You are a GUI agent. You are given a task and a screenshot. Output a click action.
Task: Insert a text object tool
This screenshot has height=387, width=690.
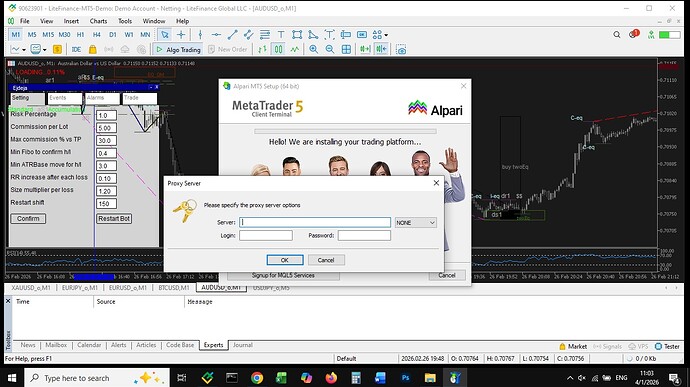click(x=281, y=34)
